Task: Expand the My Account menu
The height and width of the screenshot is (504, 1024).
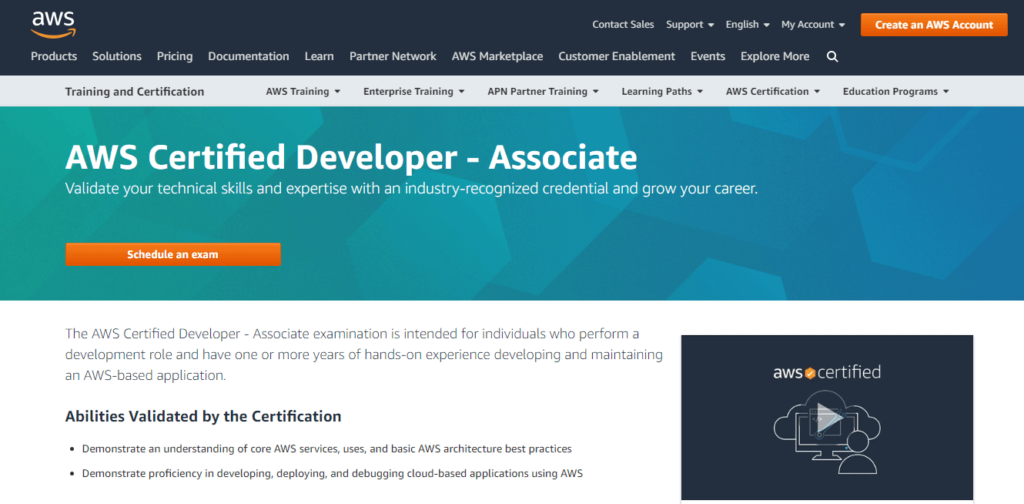Action: click(x=812, y=25)
